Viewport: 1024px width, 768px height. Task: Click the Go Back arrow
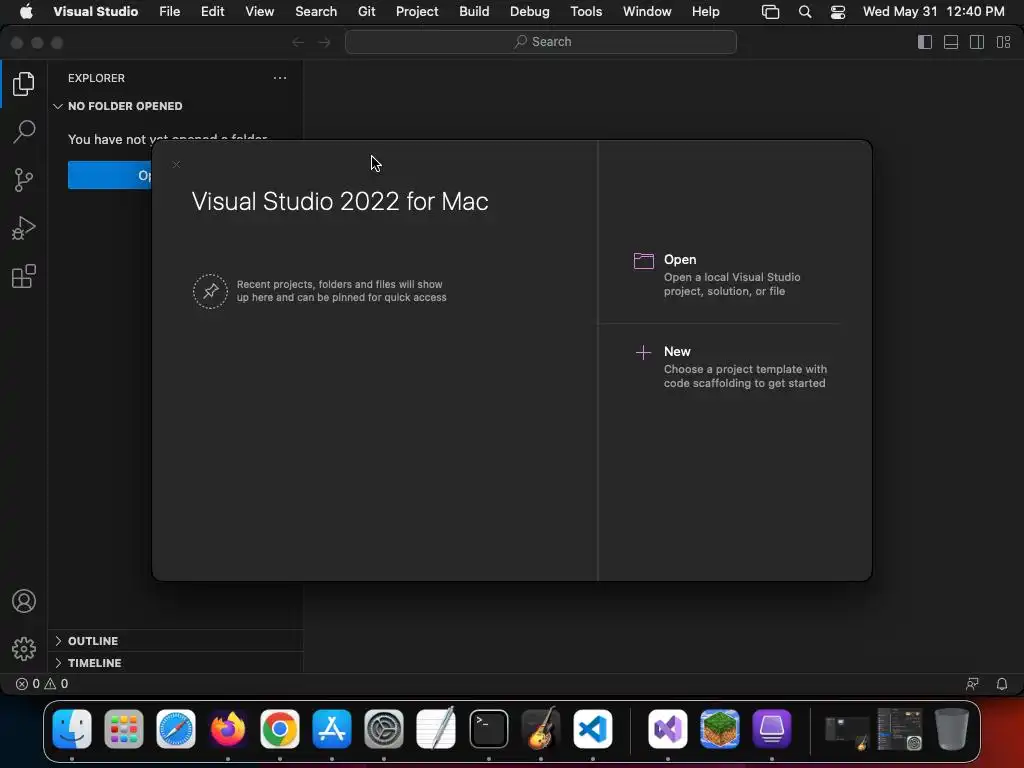click(298, 42)
